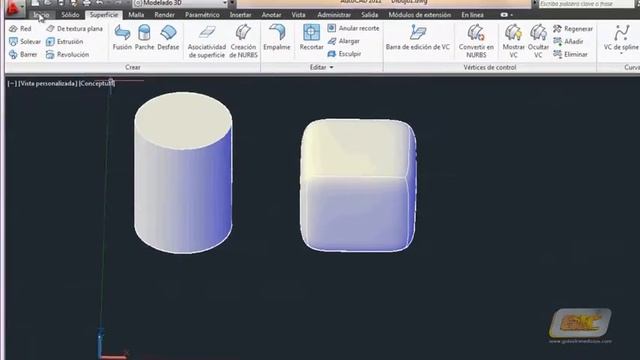
Task: Open the Barra de edición de VC
Action: (x=418, y=38)
